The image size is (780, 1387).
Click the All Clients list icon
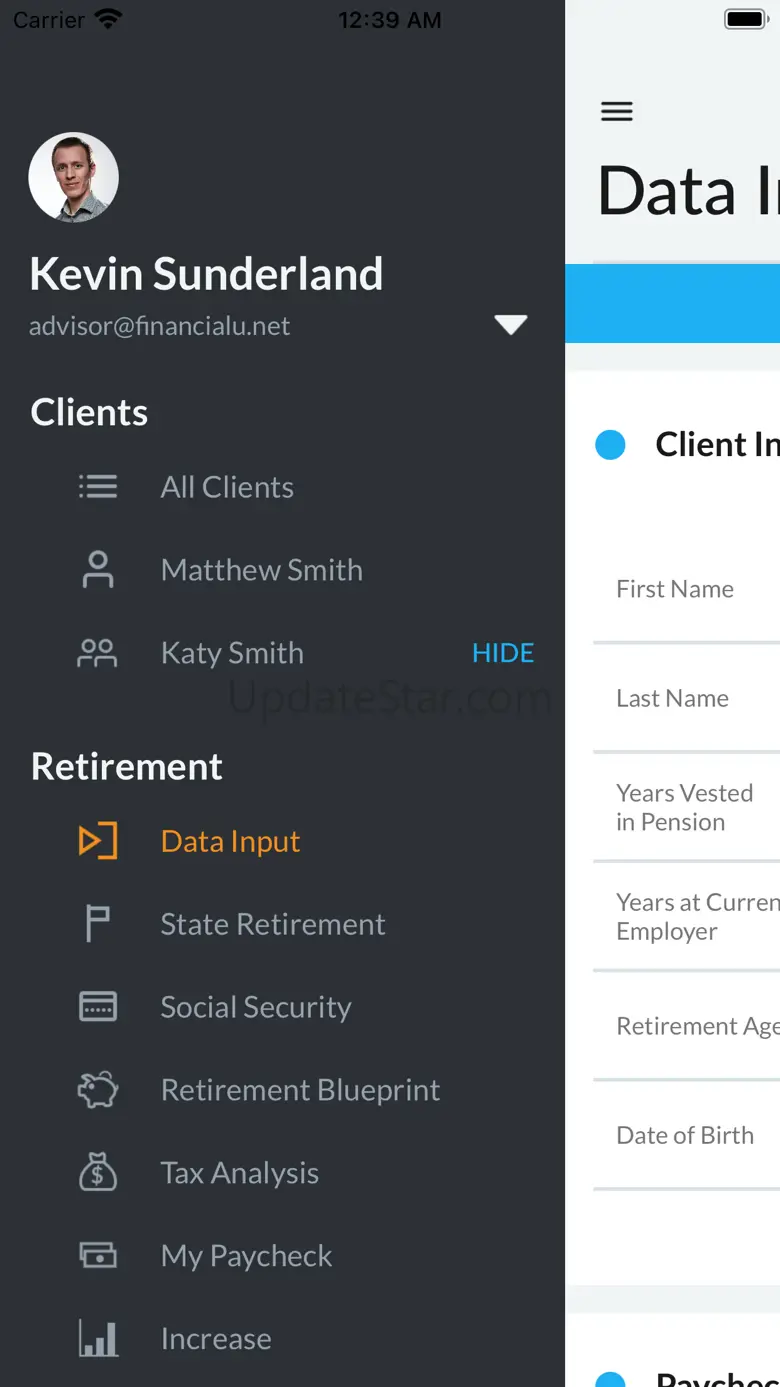98,487
